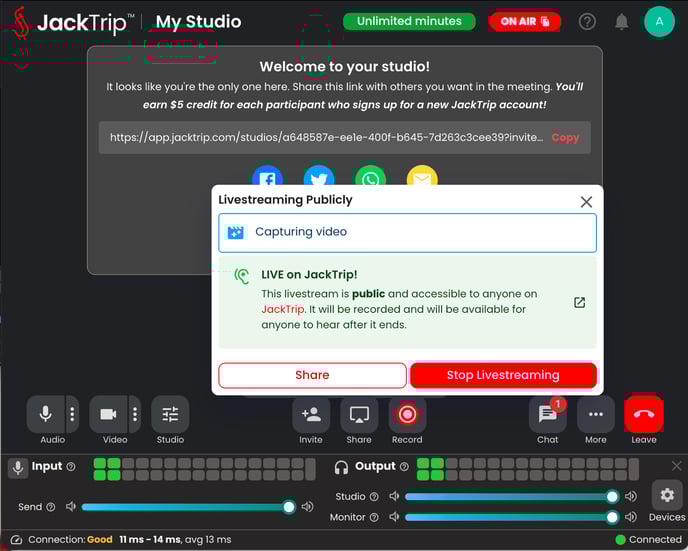Viewport: 688px width, 551px height.
Task: Share invite via email icon
Action: pos(422,177)
